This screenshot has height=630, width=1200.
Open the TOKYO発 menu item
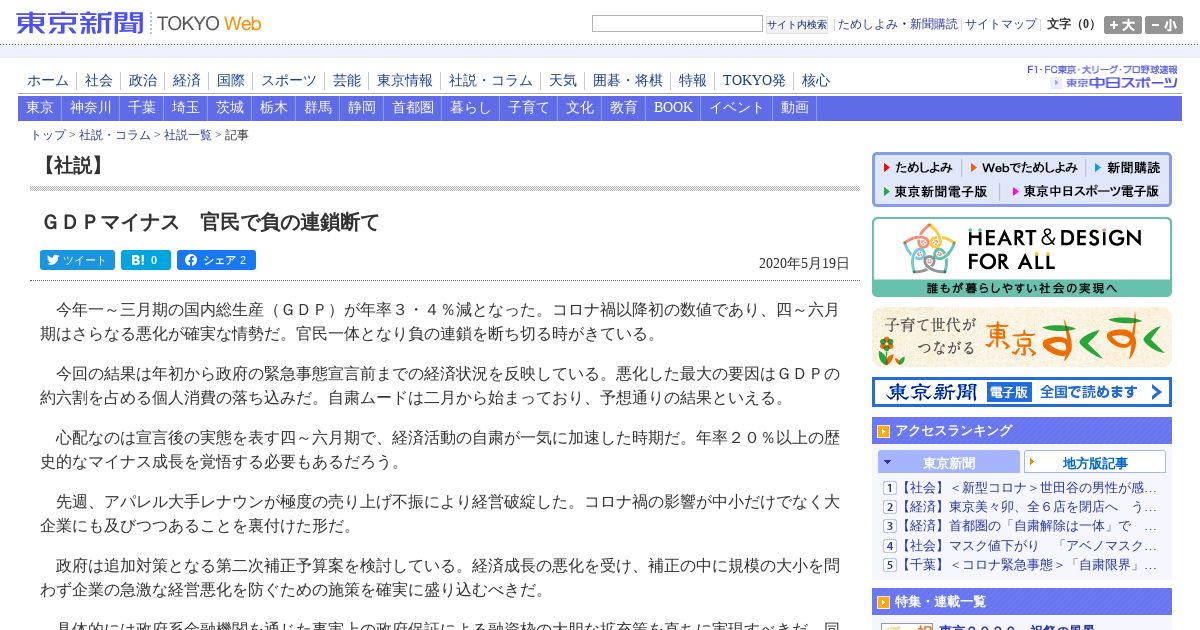tap(754, 81)
